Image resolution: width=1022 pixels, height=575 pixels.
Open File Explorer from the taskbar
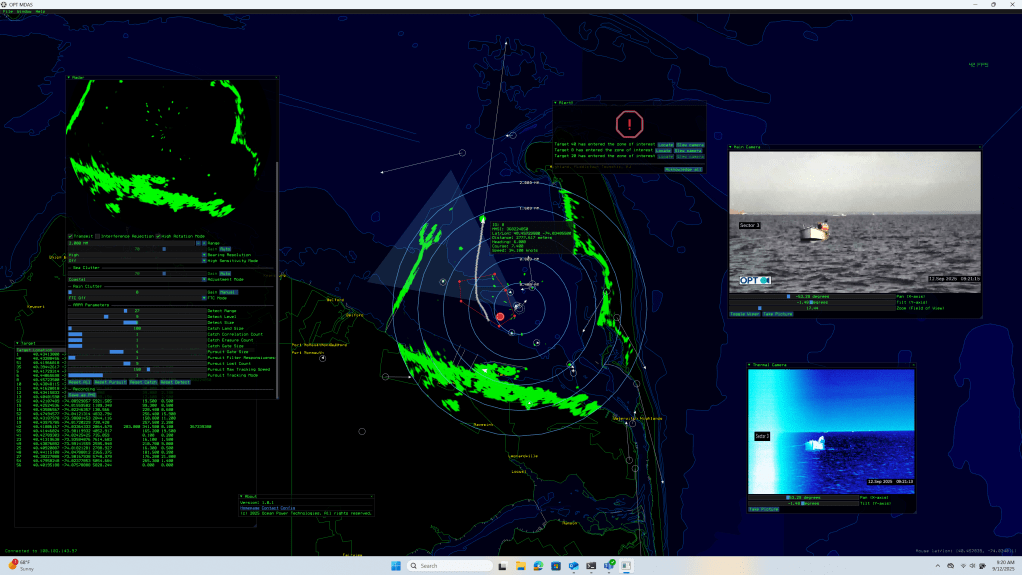520,565
